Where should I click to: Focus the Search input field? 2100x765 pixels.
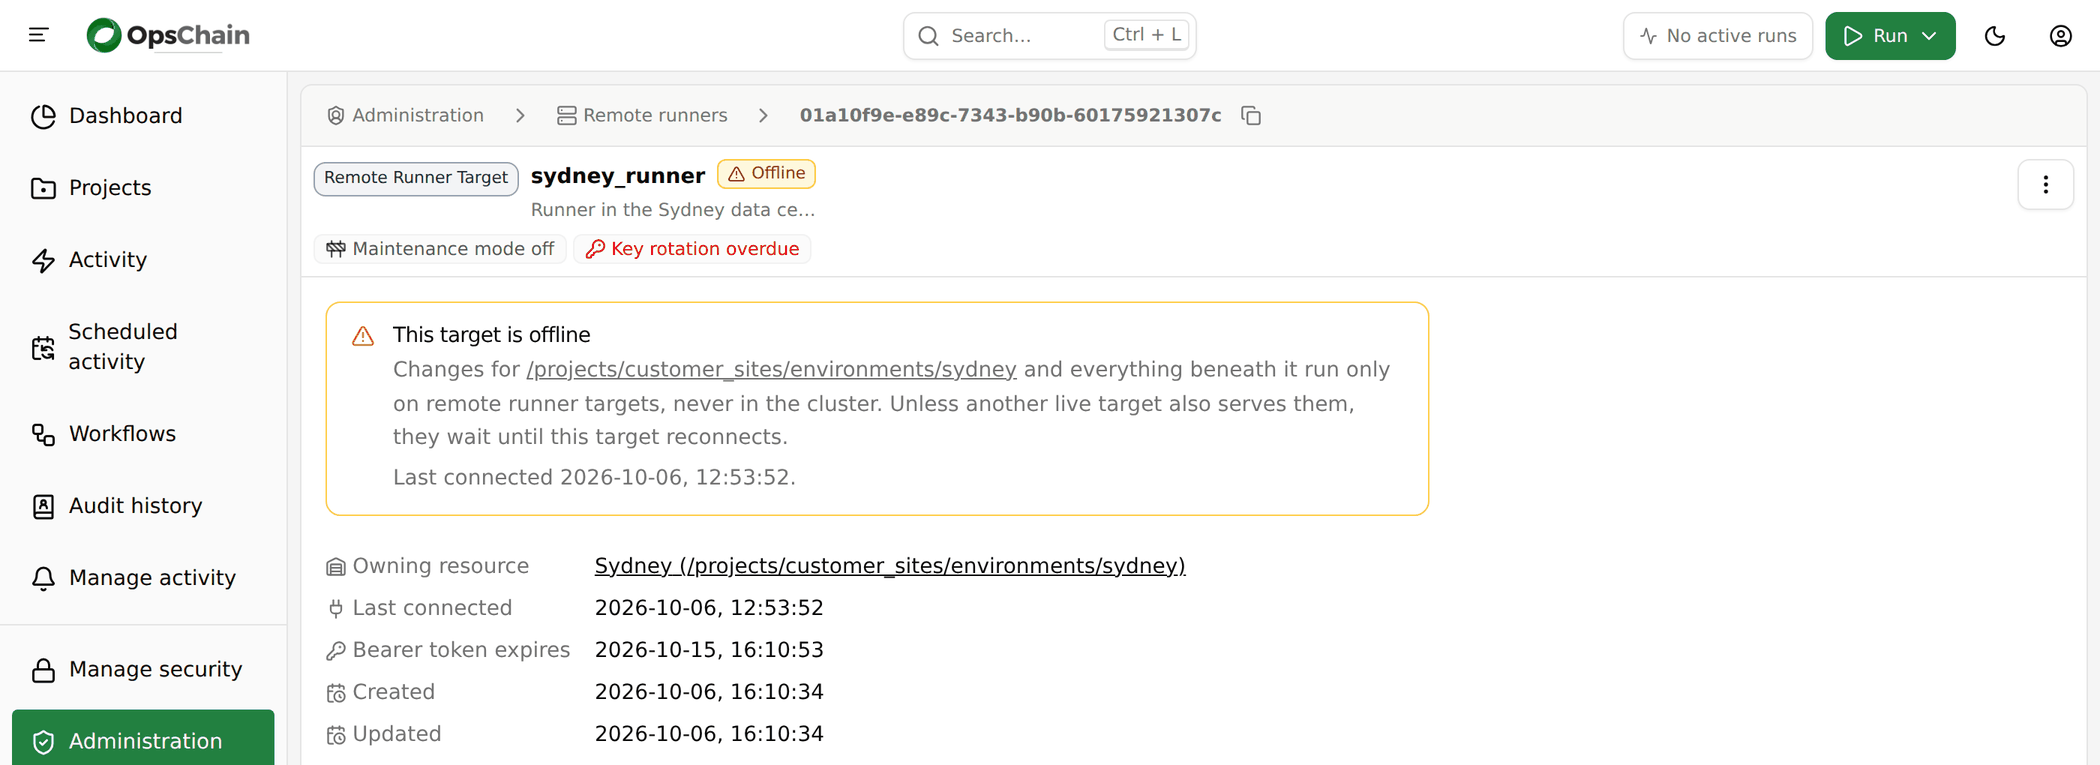1049,36
